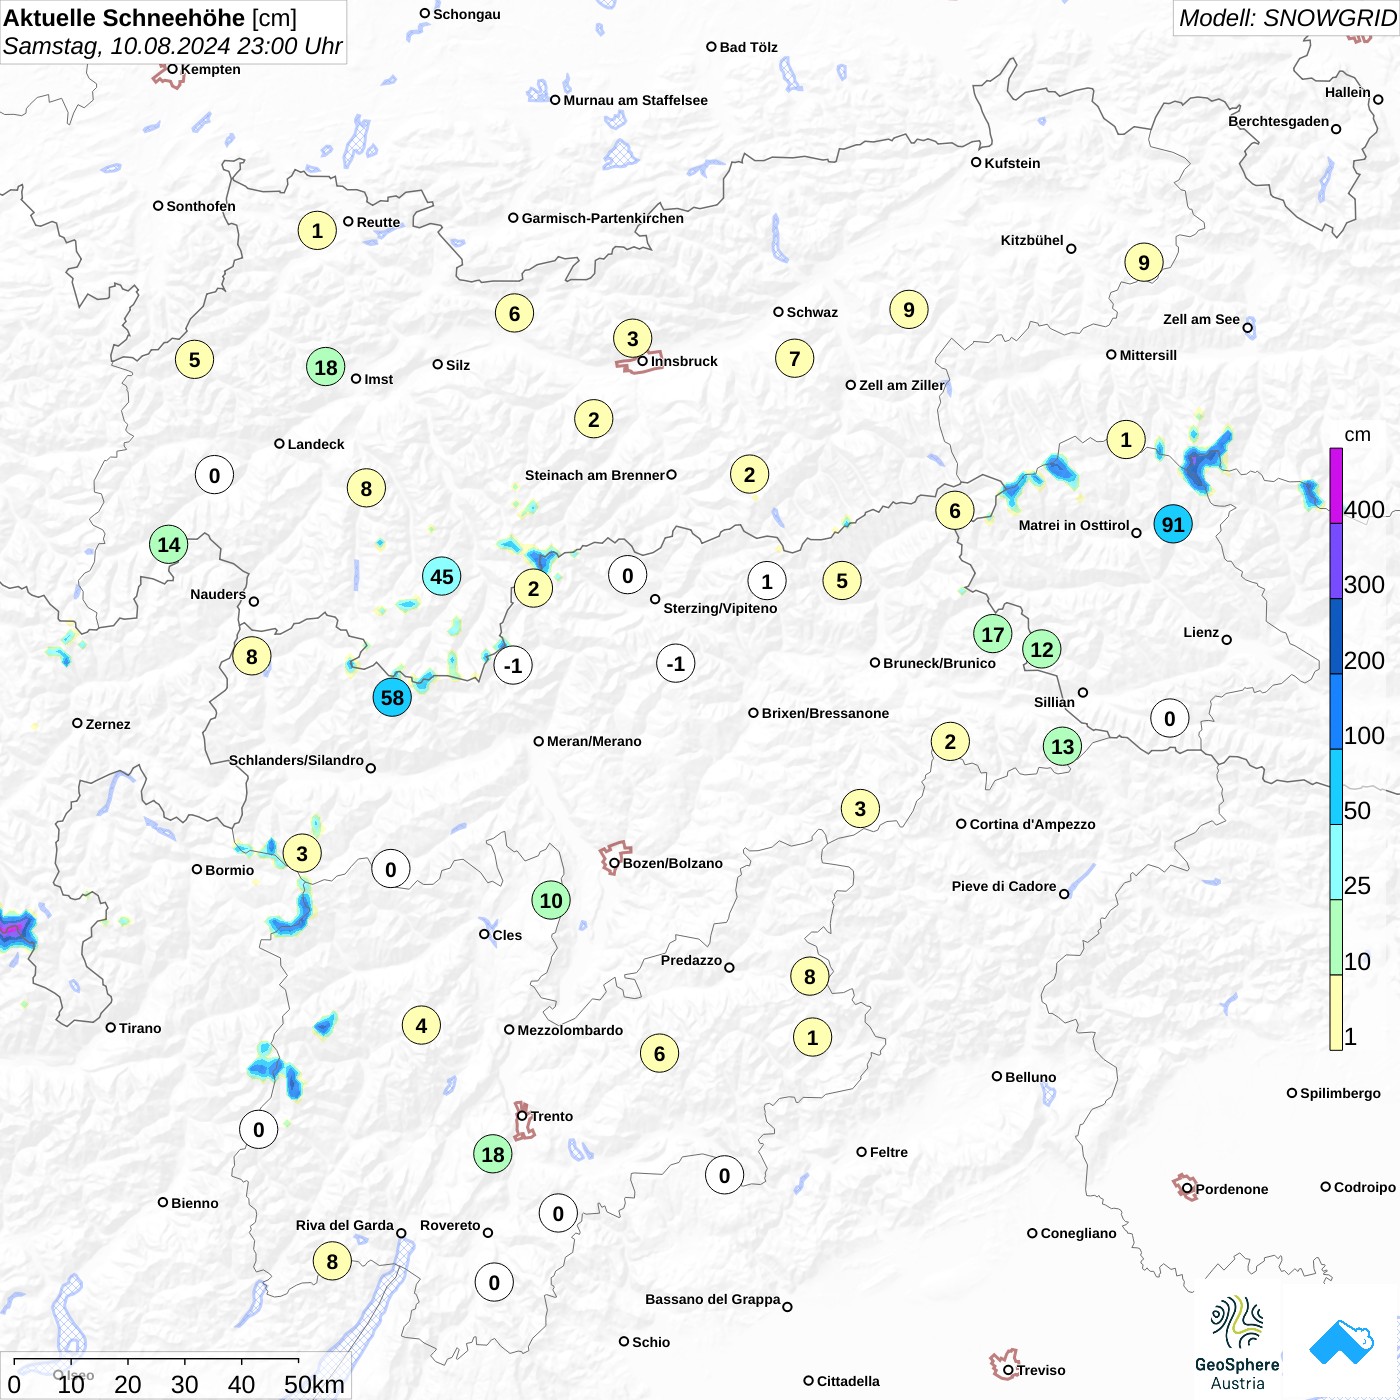Image resolution: width=1400 pixels, height=1400 pixels.
Task: Select the 18 cm marker near Trento
Action: [x=493, y=1154]
